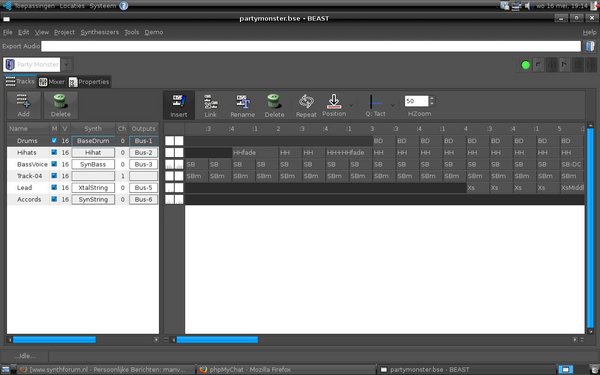Click the blue help question mark in top panel
600x375 pixels.
tap(124, 6)
